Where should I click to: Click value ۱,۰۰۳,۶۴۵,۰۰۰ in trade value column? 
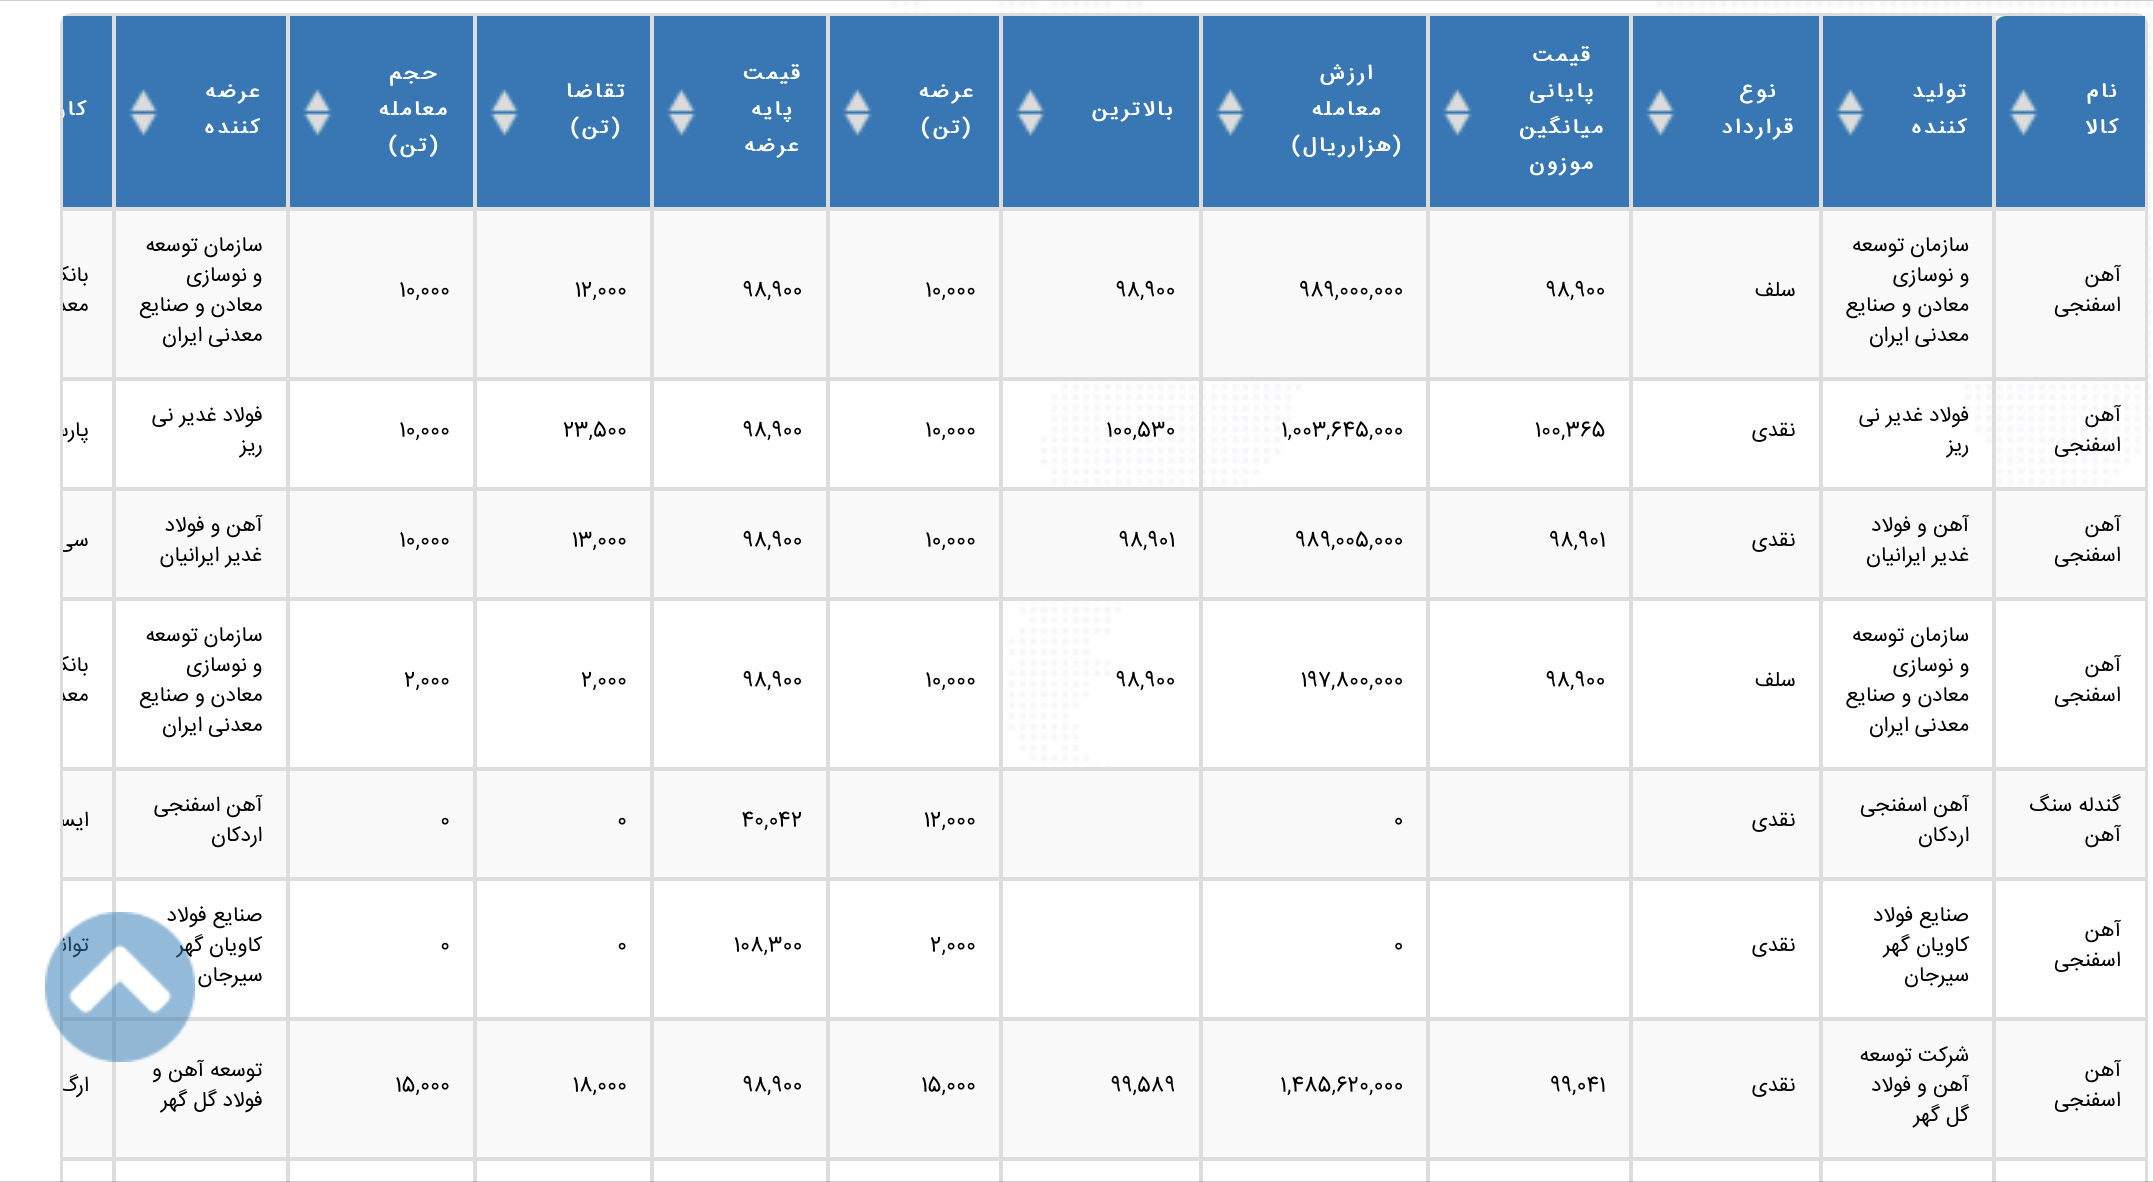1342,430
